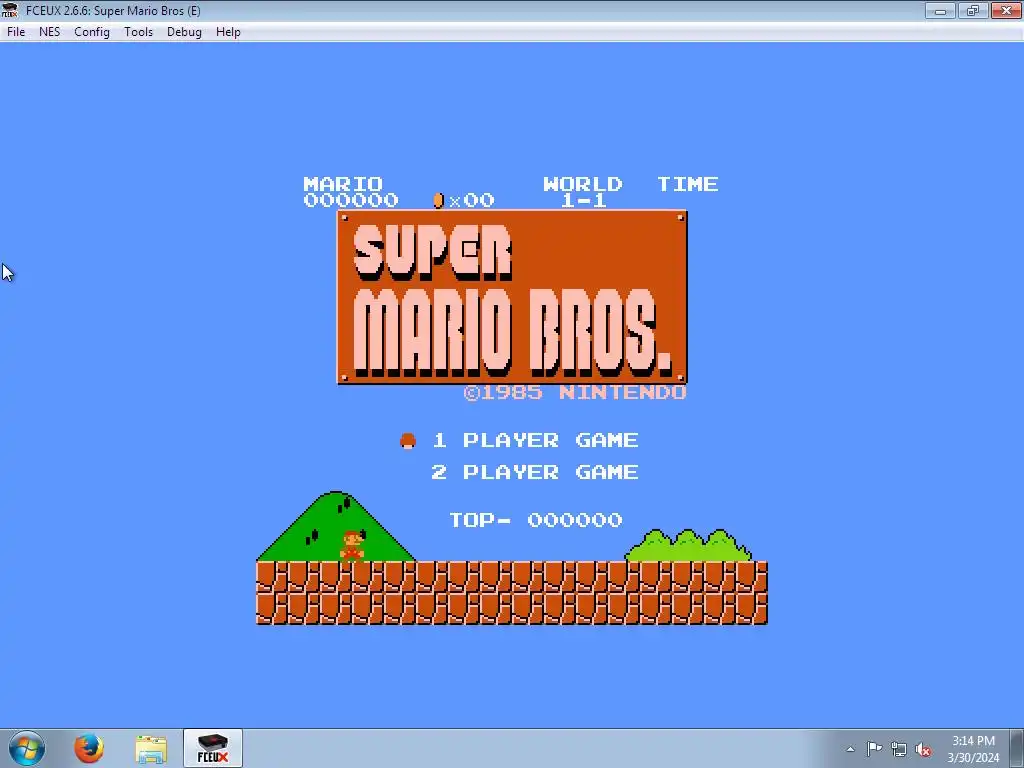Open the Action Center flag icon
This screenshot has height=768, width=1024.
click(874, 749)
